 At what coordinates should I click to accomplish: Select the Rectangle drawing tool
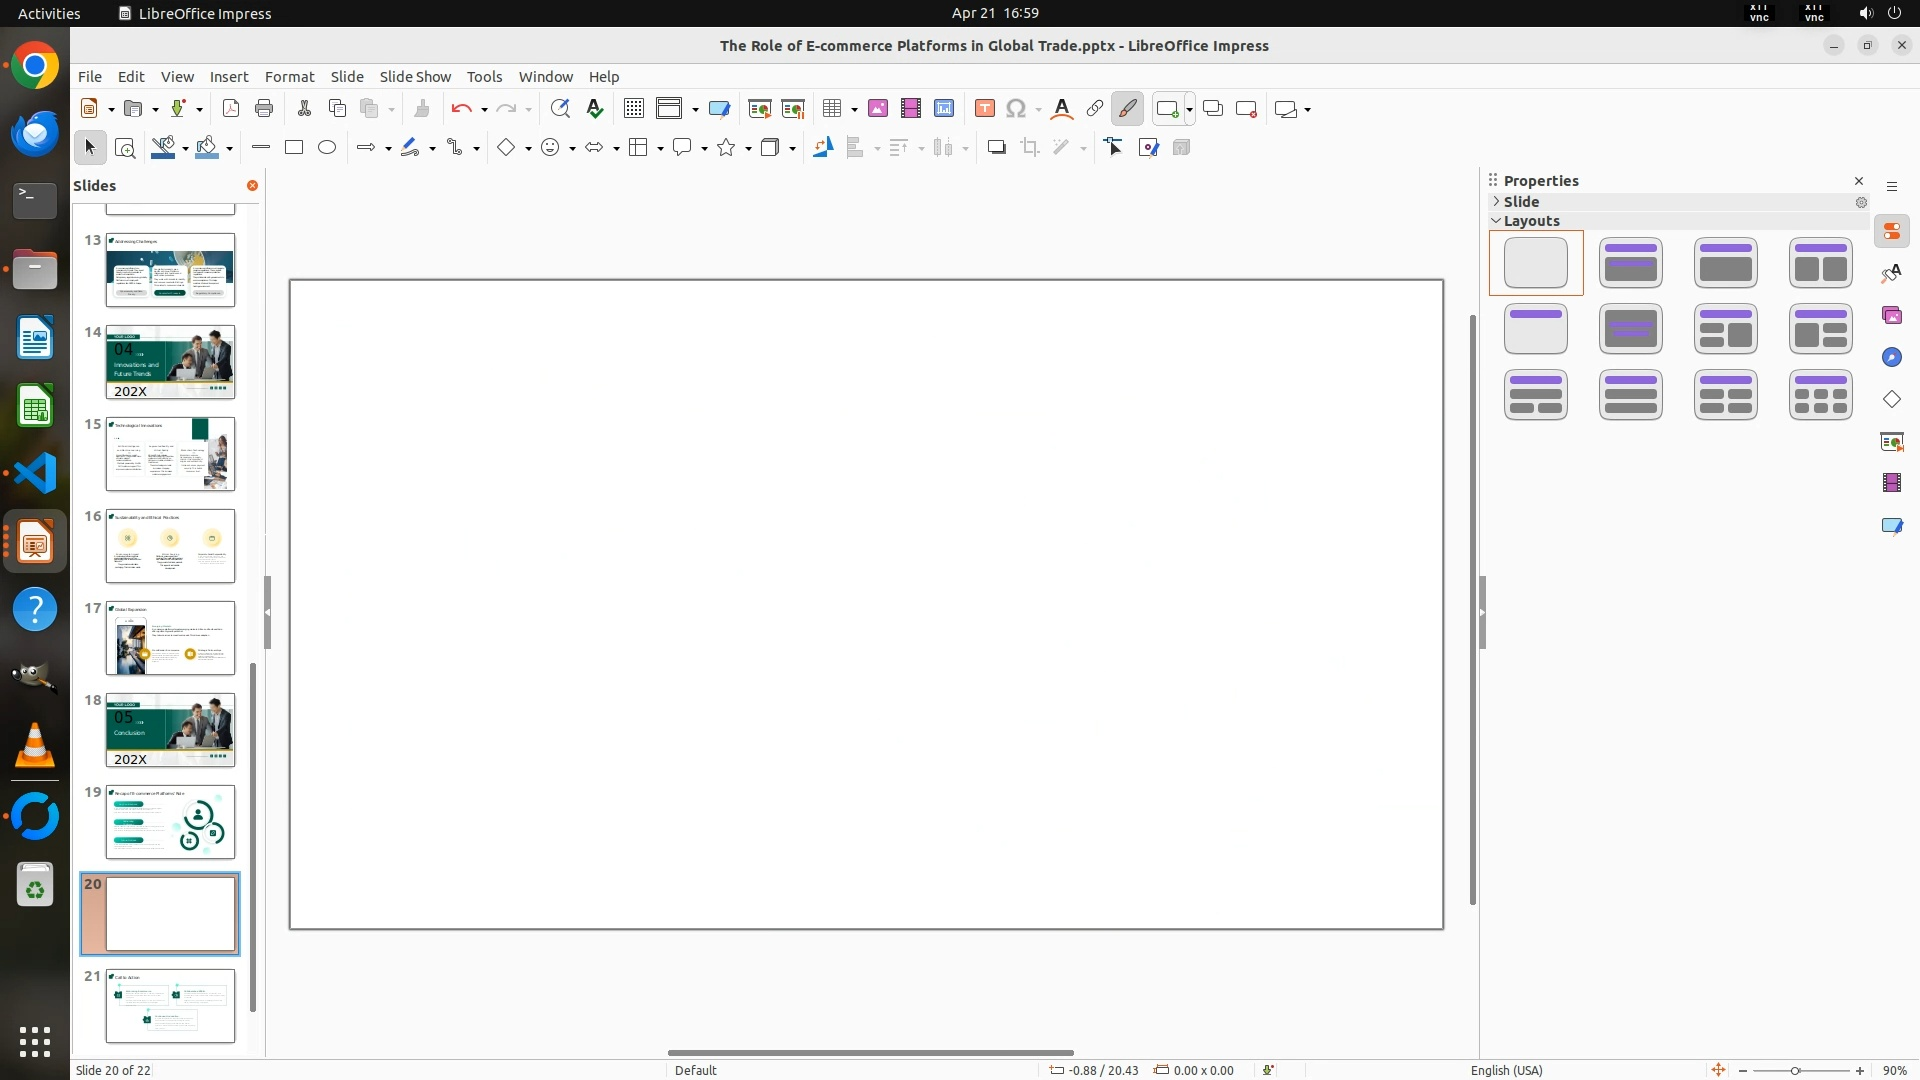294,148
